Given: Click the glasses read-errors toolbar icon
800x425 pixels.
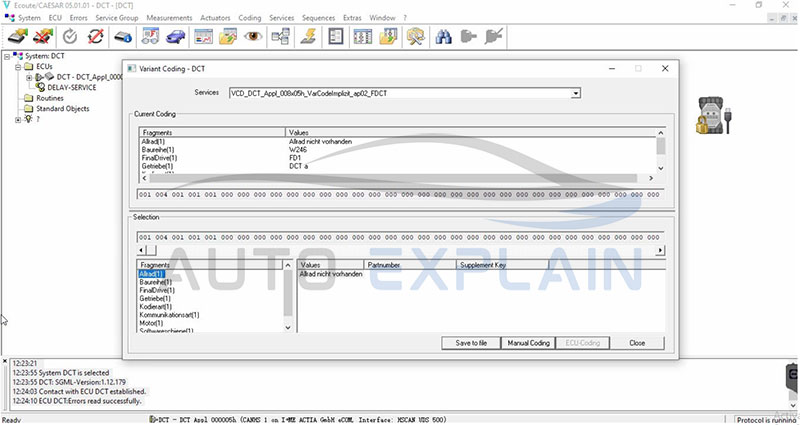Looking at the screenshot, I should click(x=150, y=37).
